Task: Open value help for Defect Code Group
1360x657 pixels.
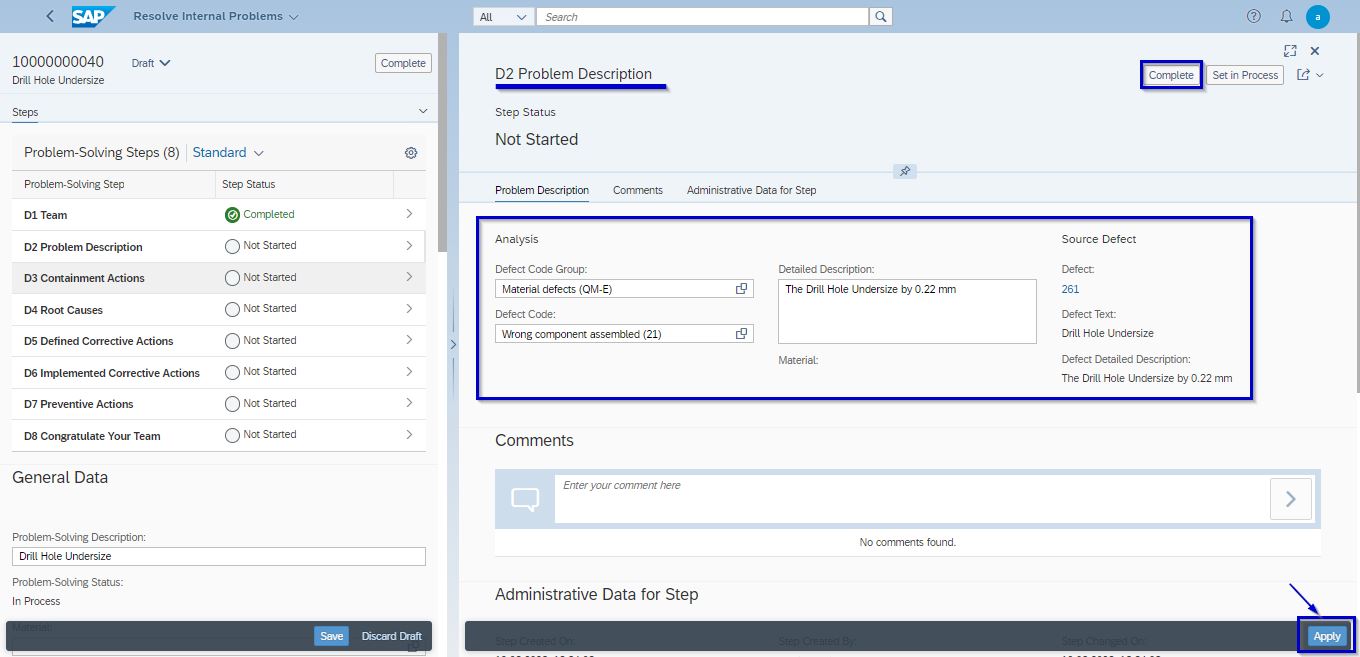Action: pyautogui.click(x=742, y=289)
